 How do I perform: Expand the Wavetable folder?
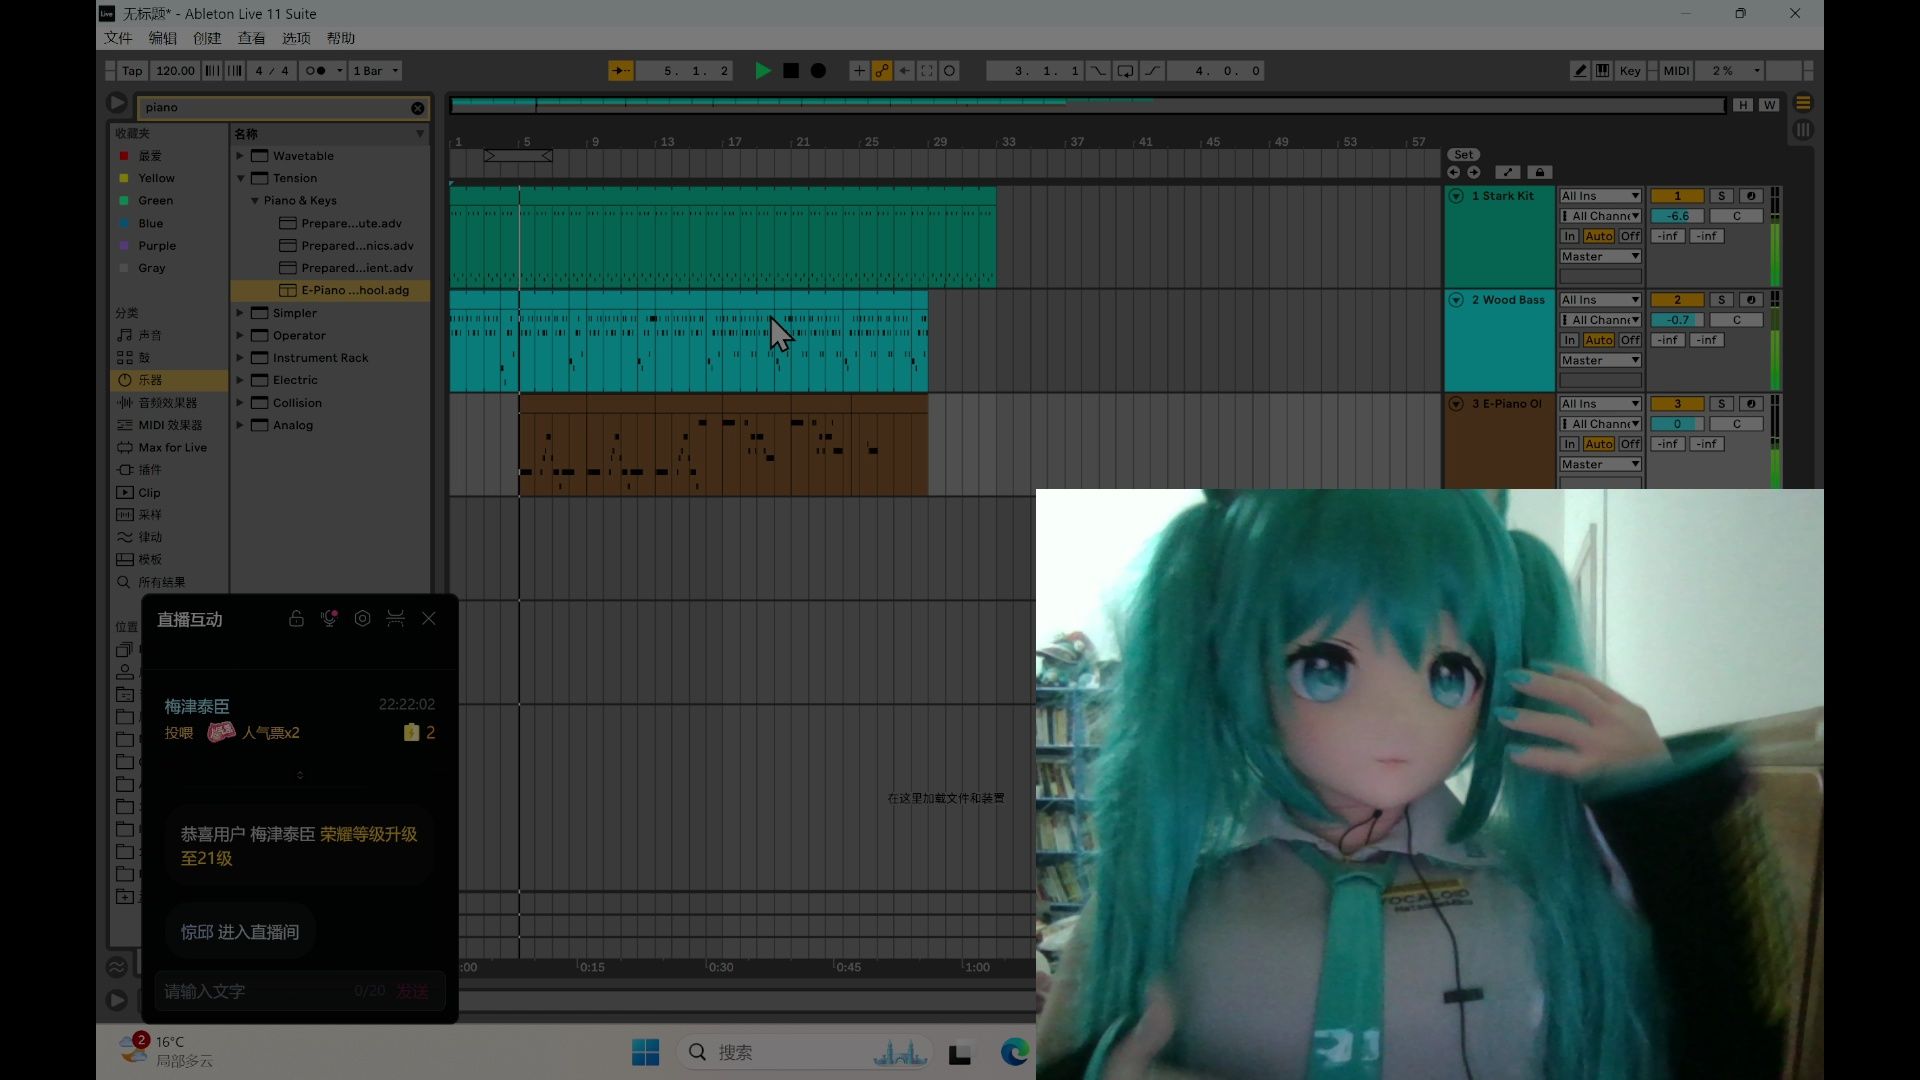coord(240,156)
